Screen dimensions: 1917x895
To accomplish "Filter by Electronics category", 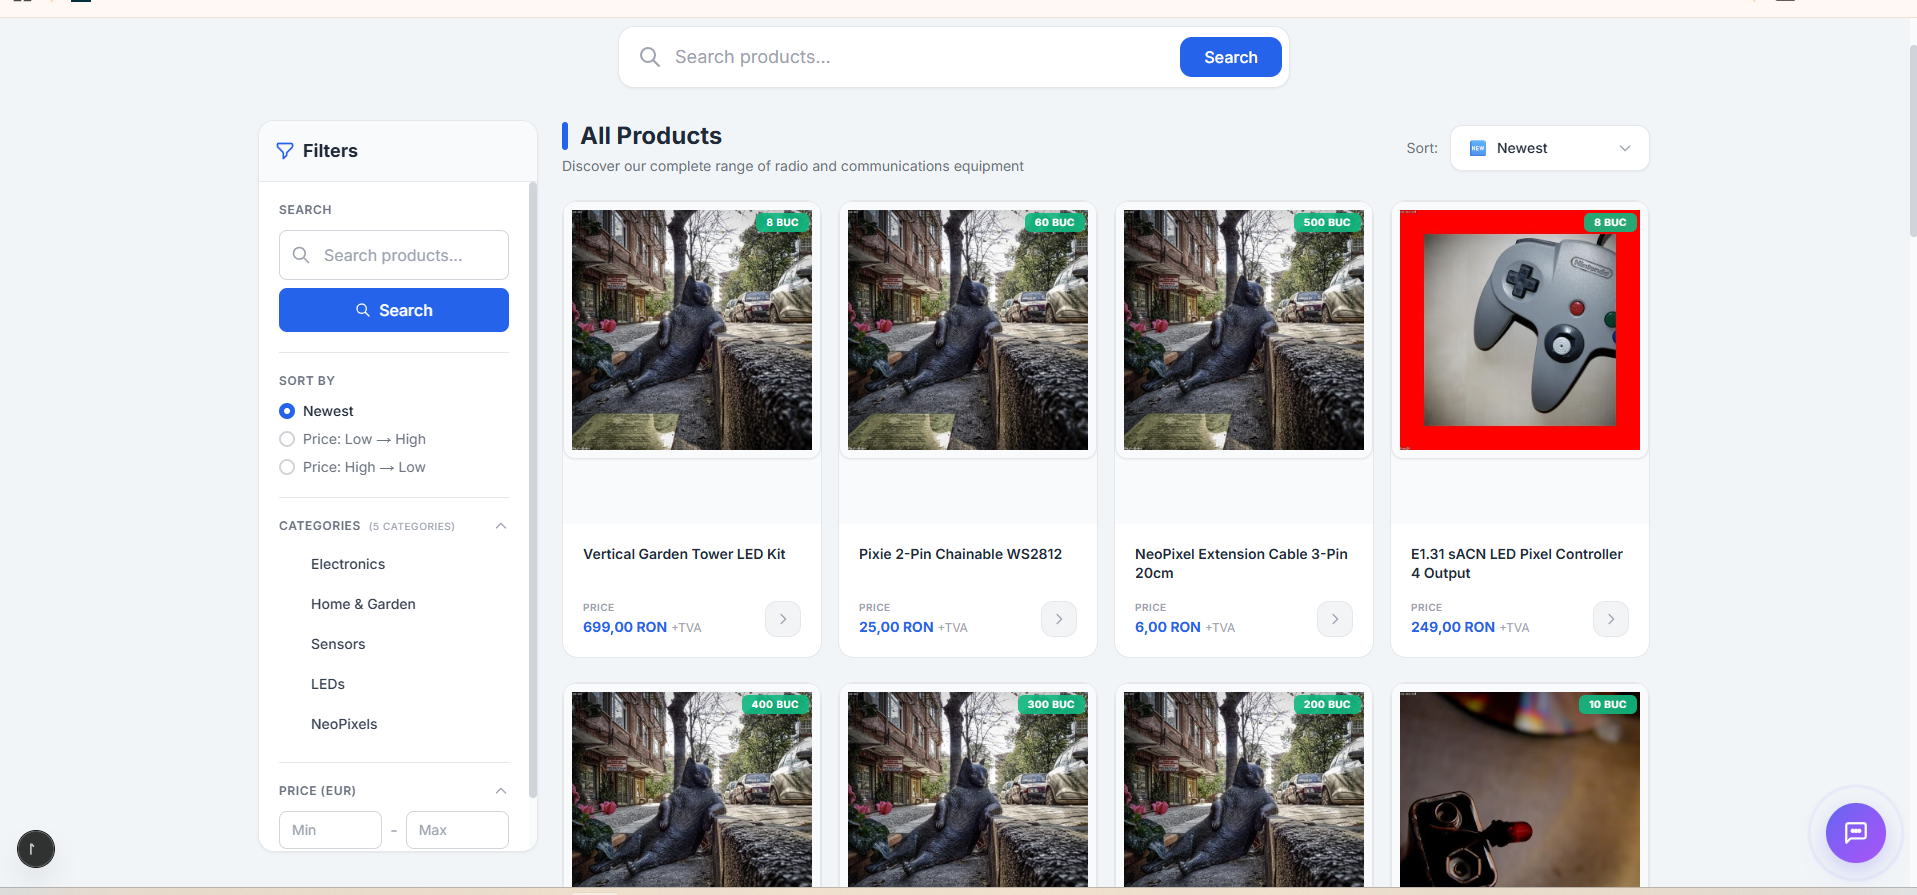I will [x=348, y=564].
